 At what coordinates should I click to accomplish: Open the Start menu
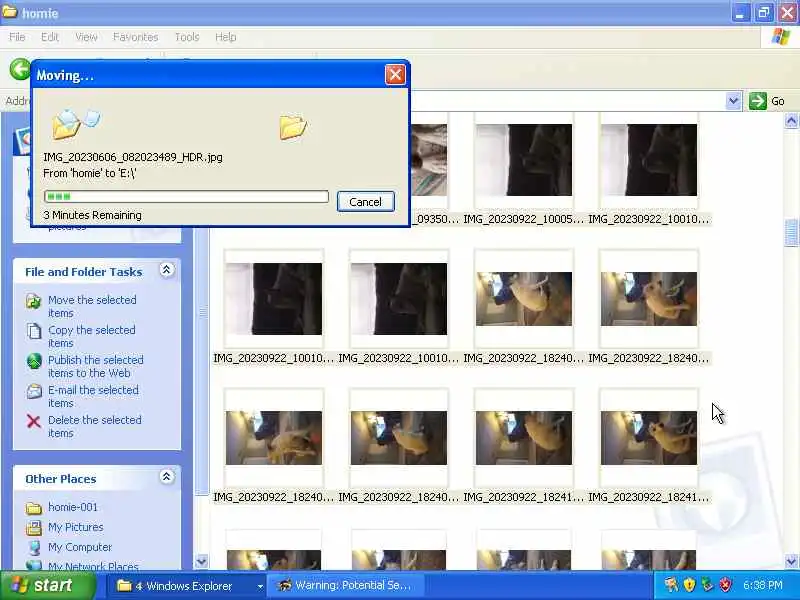(x=48, y=585)
